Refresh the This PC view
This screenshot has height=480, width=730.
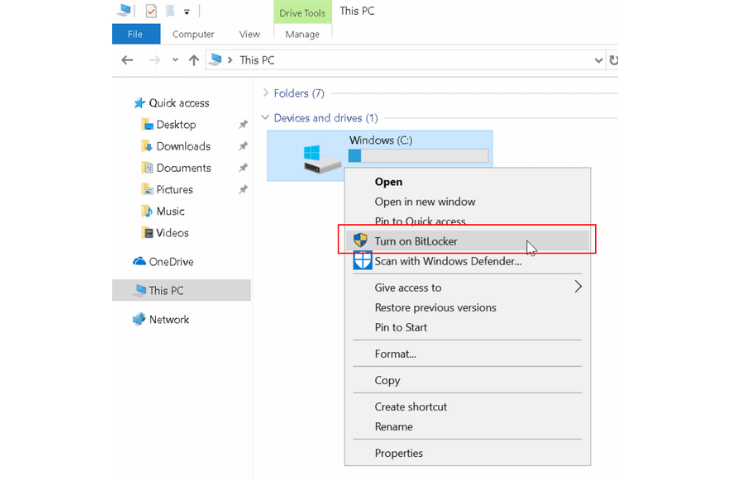click(x=613, y=60)
